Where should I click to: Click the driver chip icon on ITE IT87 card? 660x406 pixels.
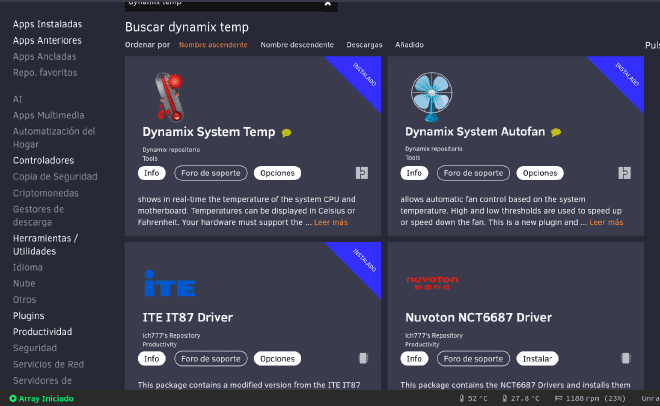click(x=363, y=358)
